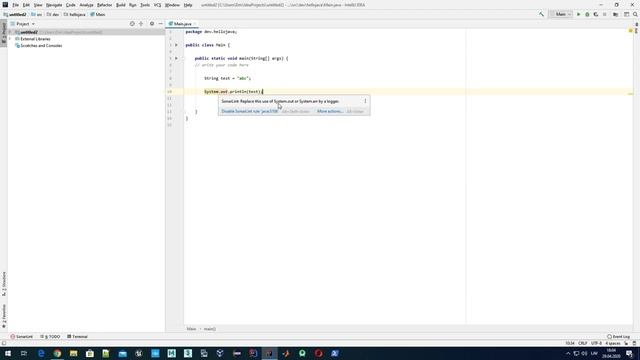Click main() in editor bottom breadcrumb
Image resolution: width=640 pixels, height=360 pixels.
click(209, 329)
